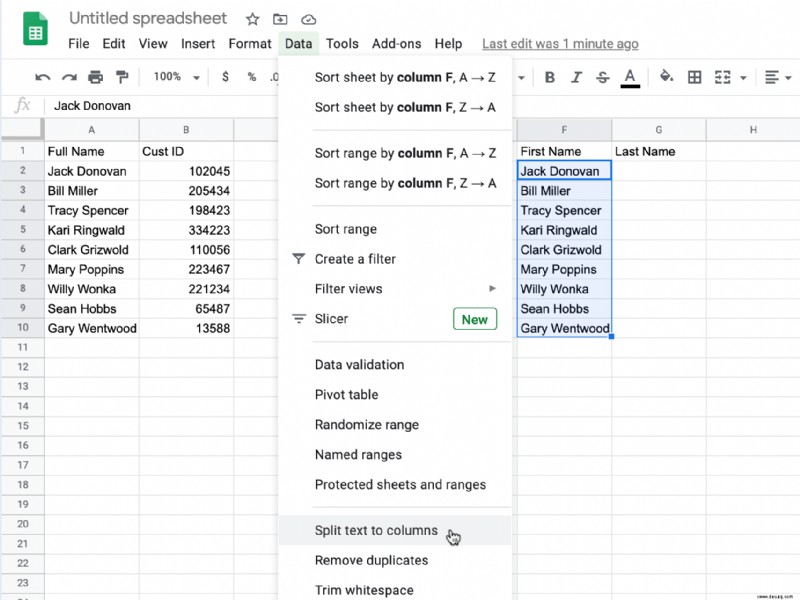The width and height of the screenshot is (800, 600).
Task: Click the First Name header cell
Action: click(x=564, y=152)
